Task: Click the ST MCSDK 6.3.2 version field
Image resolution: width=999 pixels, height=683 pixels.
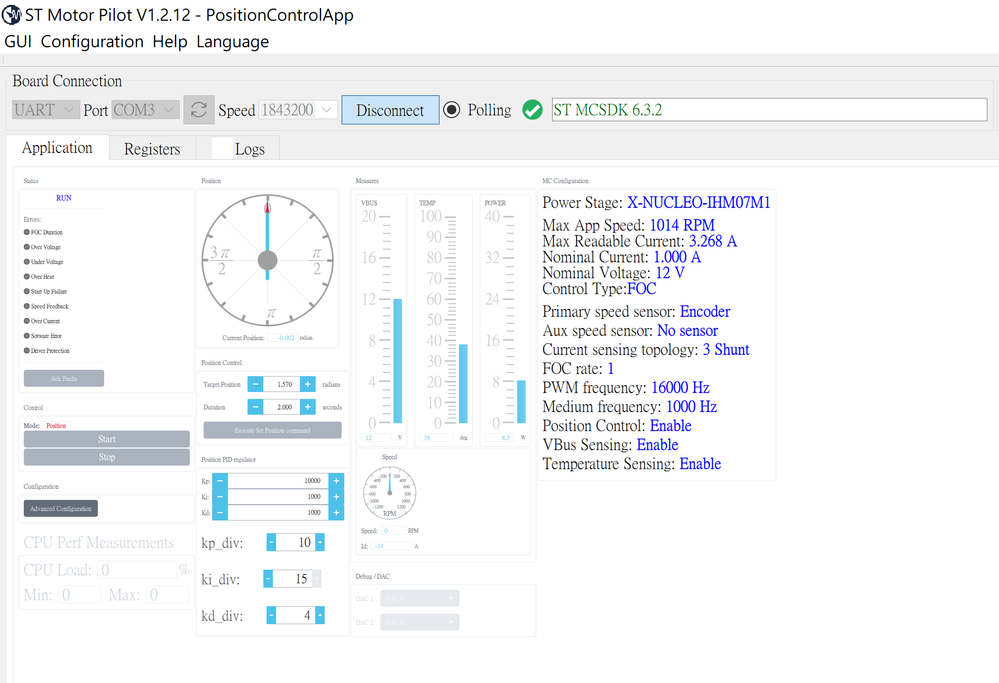Action: point(770,110)
